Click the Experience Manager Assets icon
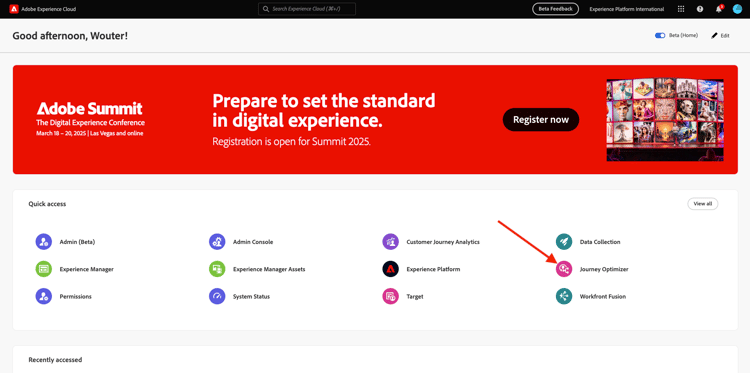Viewport: 750px width, 373px height. click(217, 269)
